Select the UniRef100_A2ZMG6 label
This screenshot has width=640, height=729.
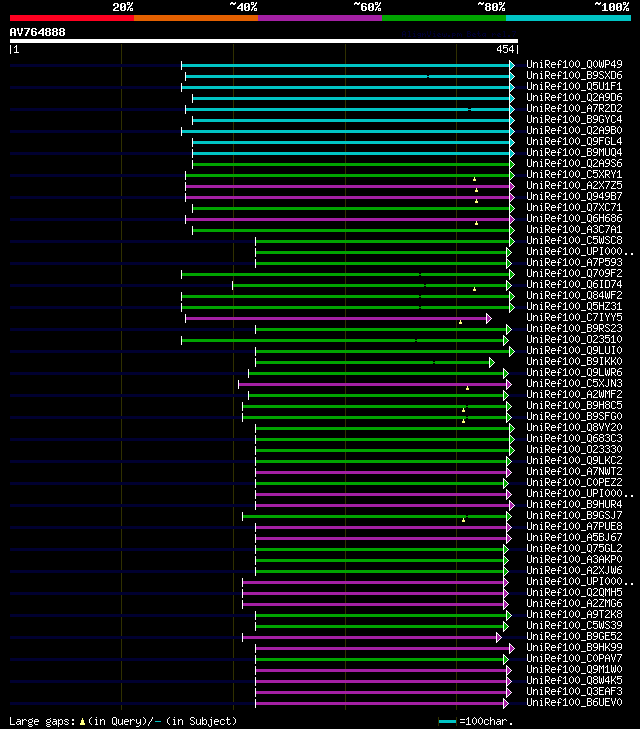point(574,603)
